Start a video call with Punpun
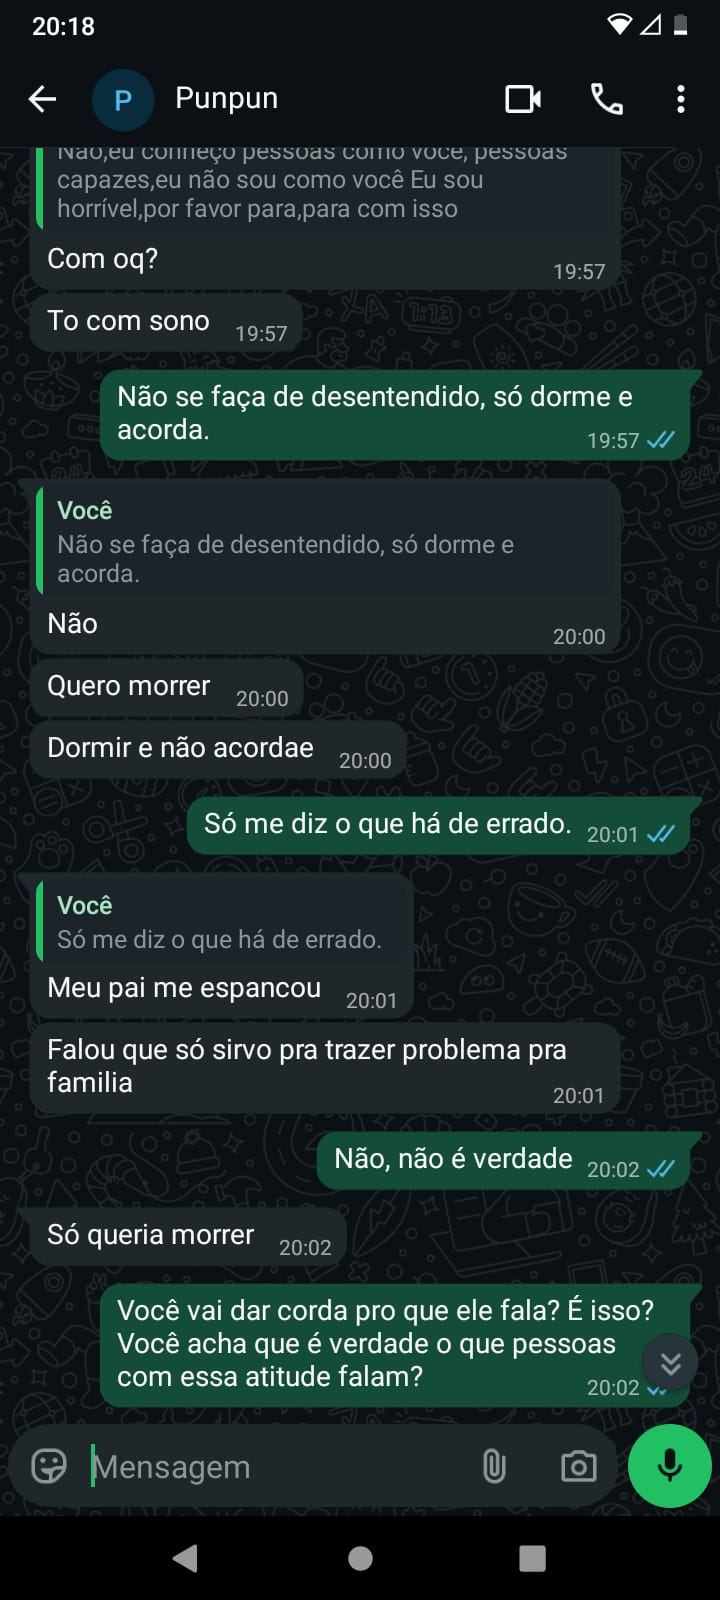 tap(522, 99)
